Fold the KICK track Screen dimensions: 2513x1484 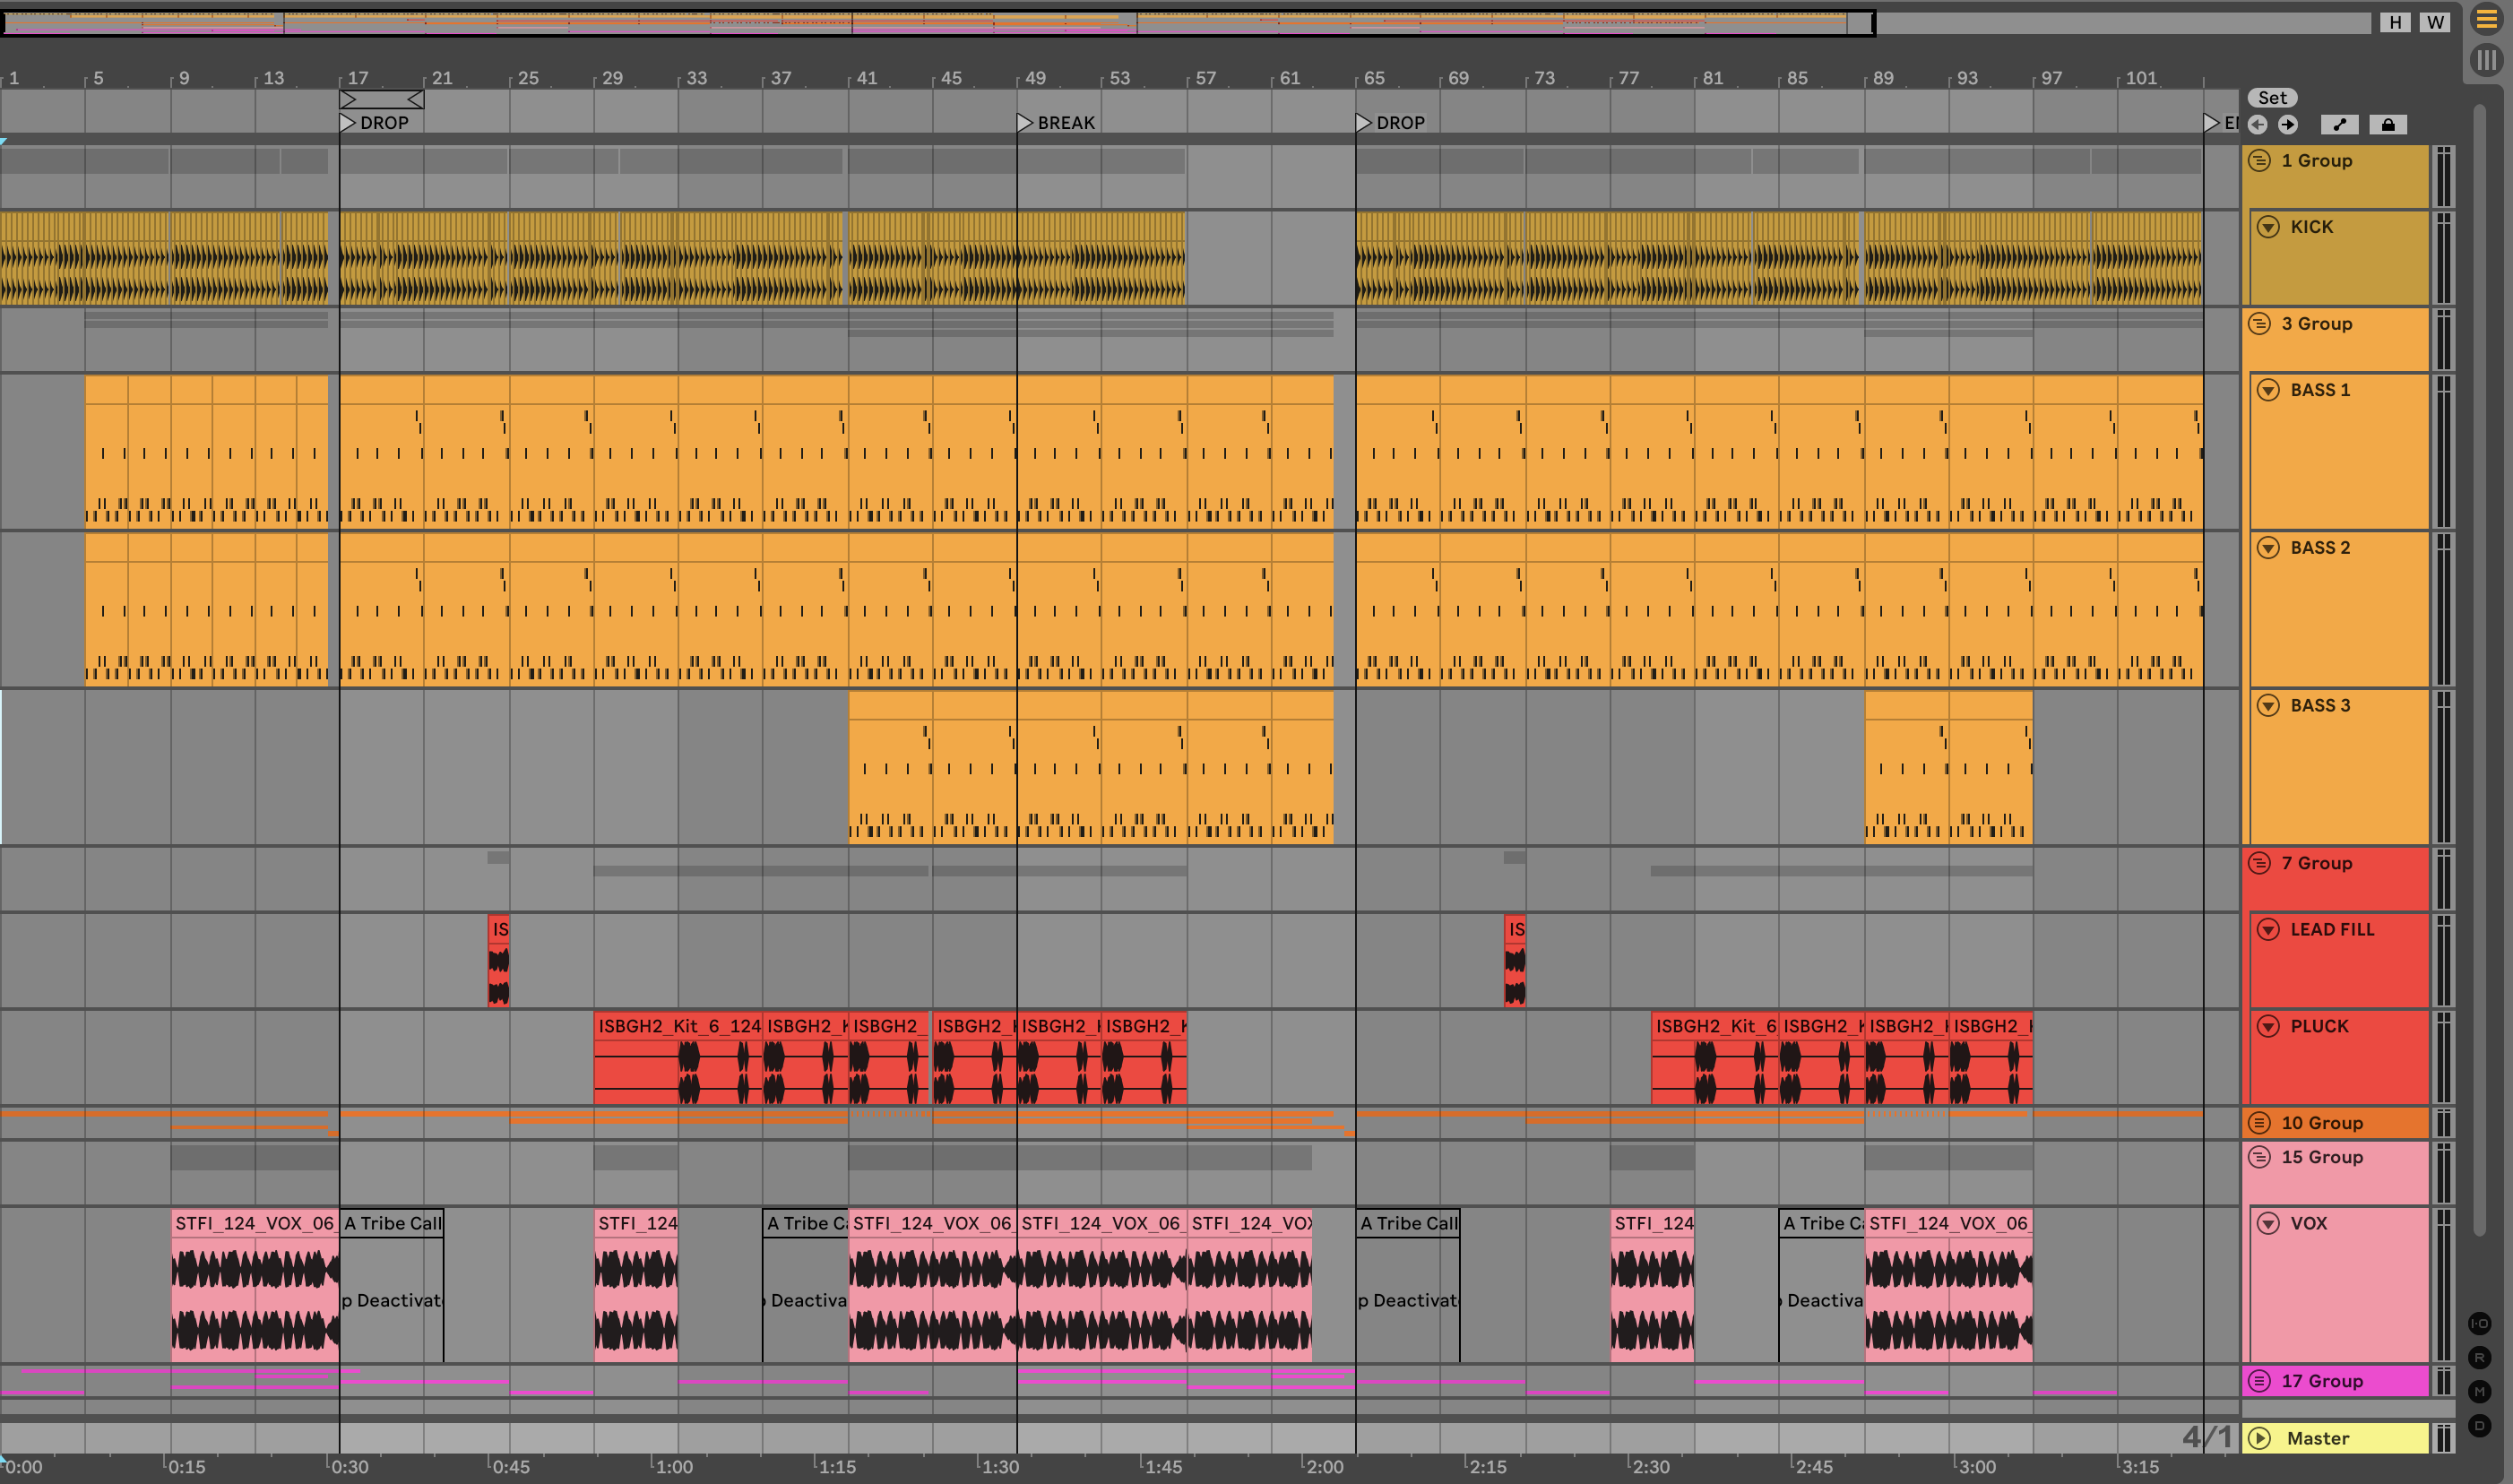click(2268, 227)
